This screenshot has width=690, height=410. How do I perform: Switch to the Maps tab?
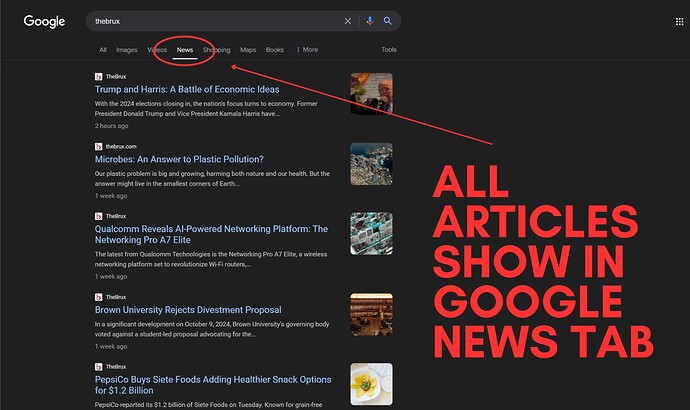pyautogui.click(x=248, y=50)
